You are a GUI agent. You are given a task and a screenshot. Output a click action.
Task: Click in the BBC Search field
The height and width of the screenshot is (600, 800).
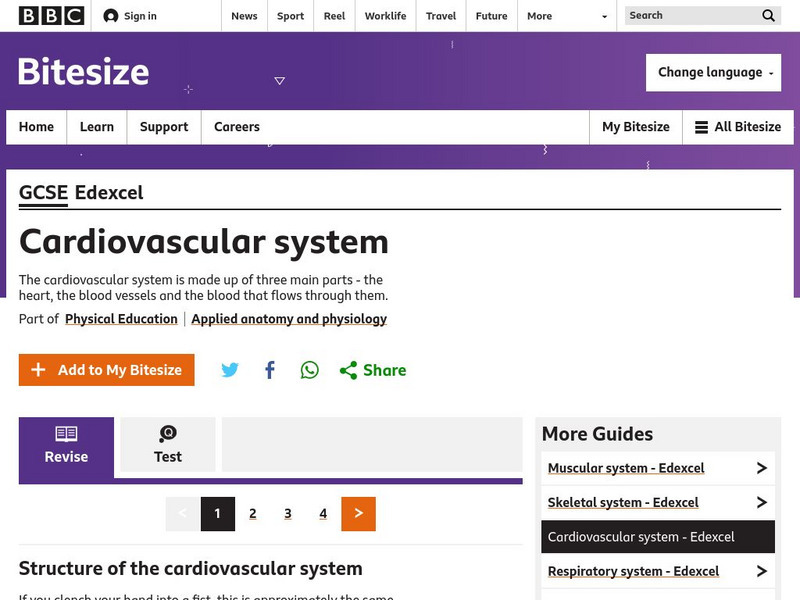[x=693, y=16]
